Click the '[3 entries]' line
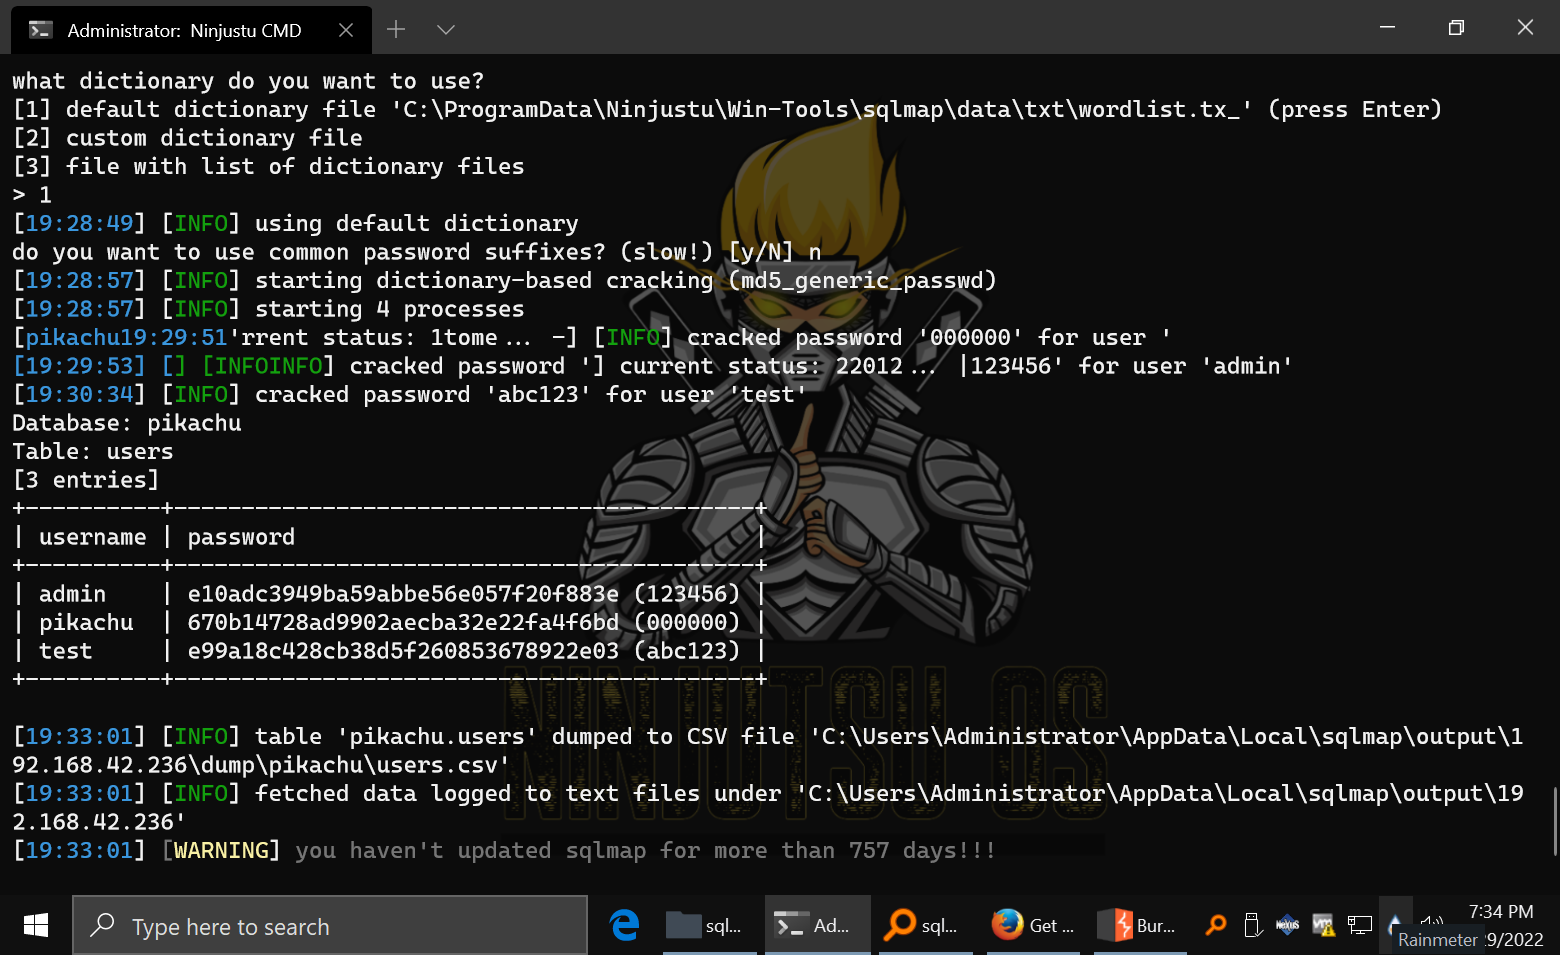 point(86,480)
